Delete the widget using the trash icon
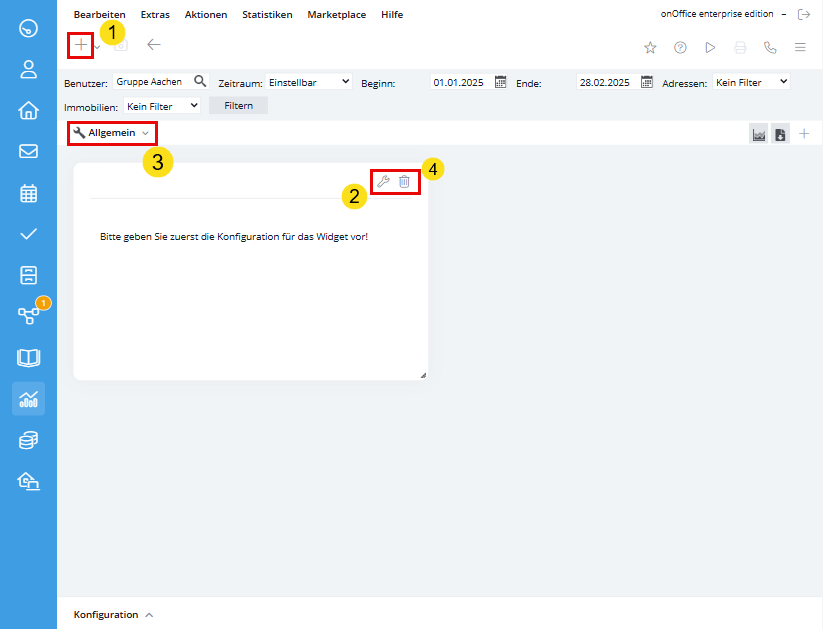823x629 pixels. [x=404, y=181]
